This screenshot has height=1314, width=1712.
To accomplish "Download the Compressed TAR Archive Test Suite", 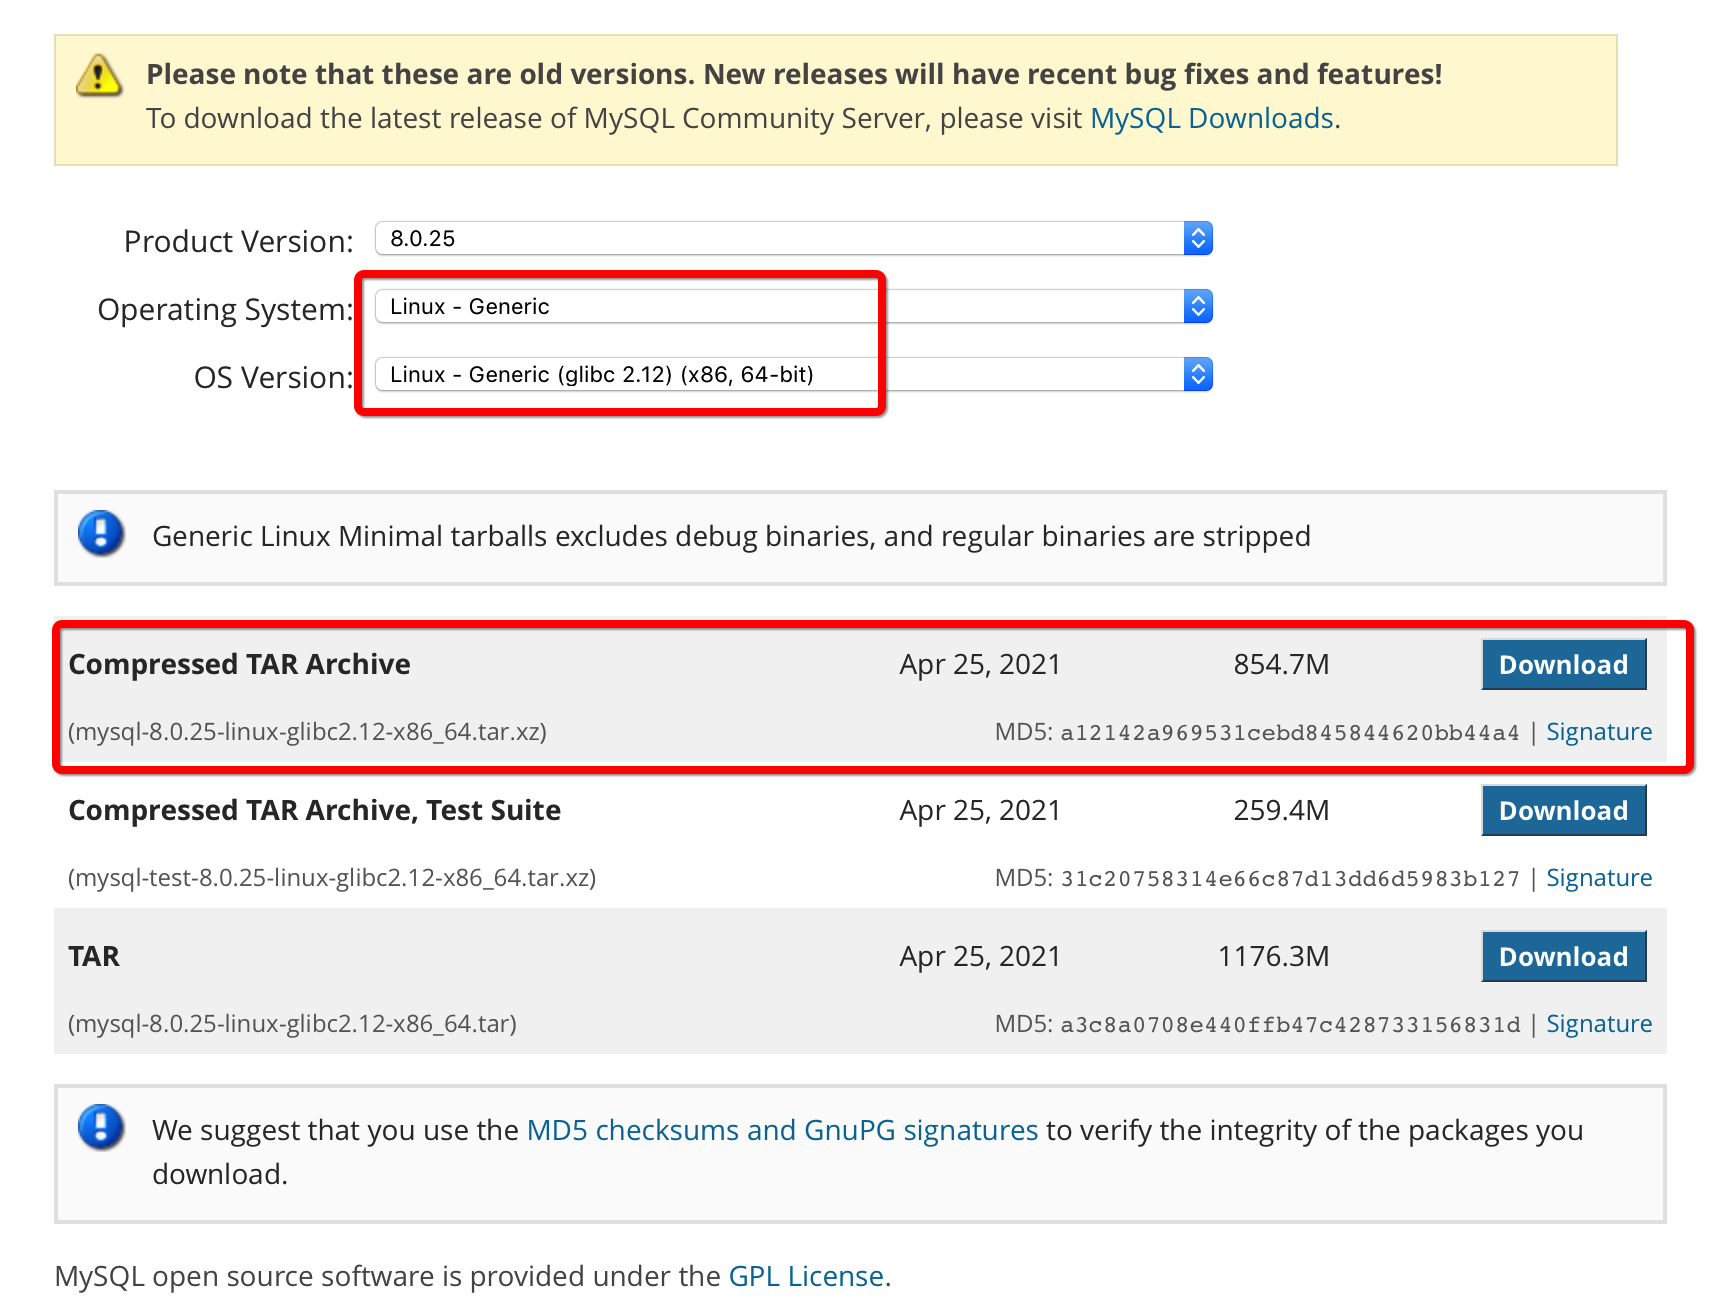I will click(x=1563, y=811).
